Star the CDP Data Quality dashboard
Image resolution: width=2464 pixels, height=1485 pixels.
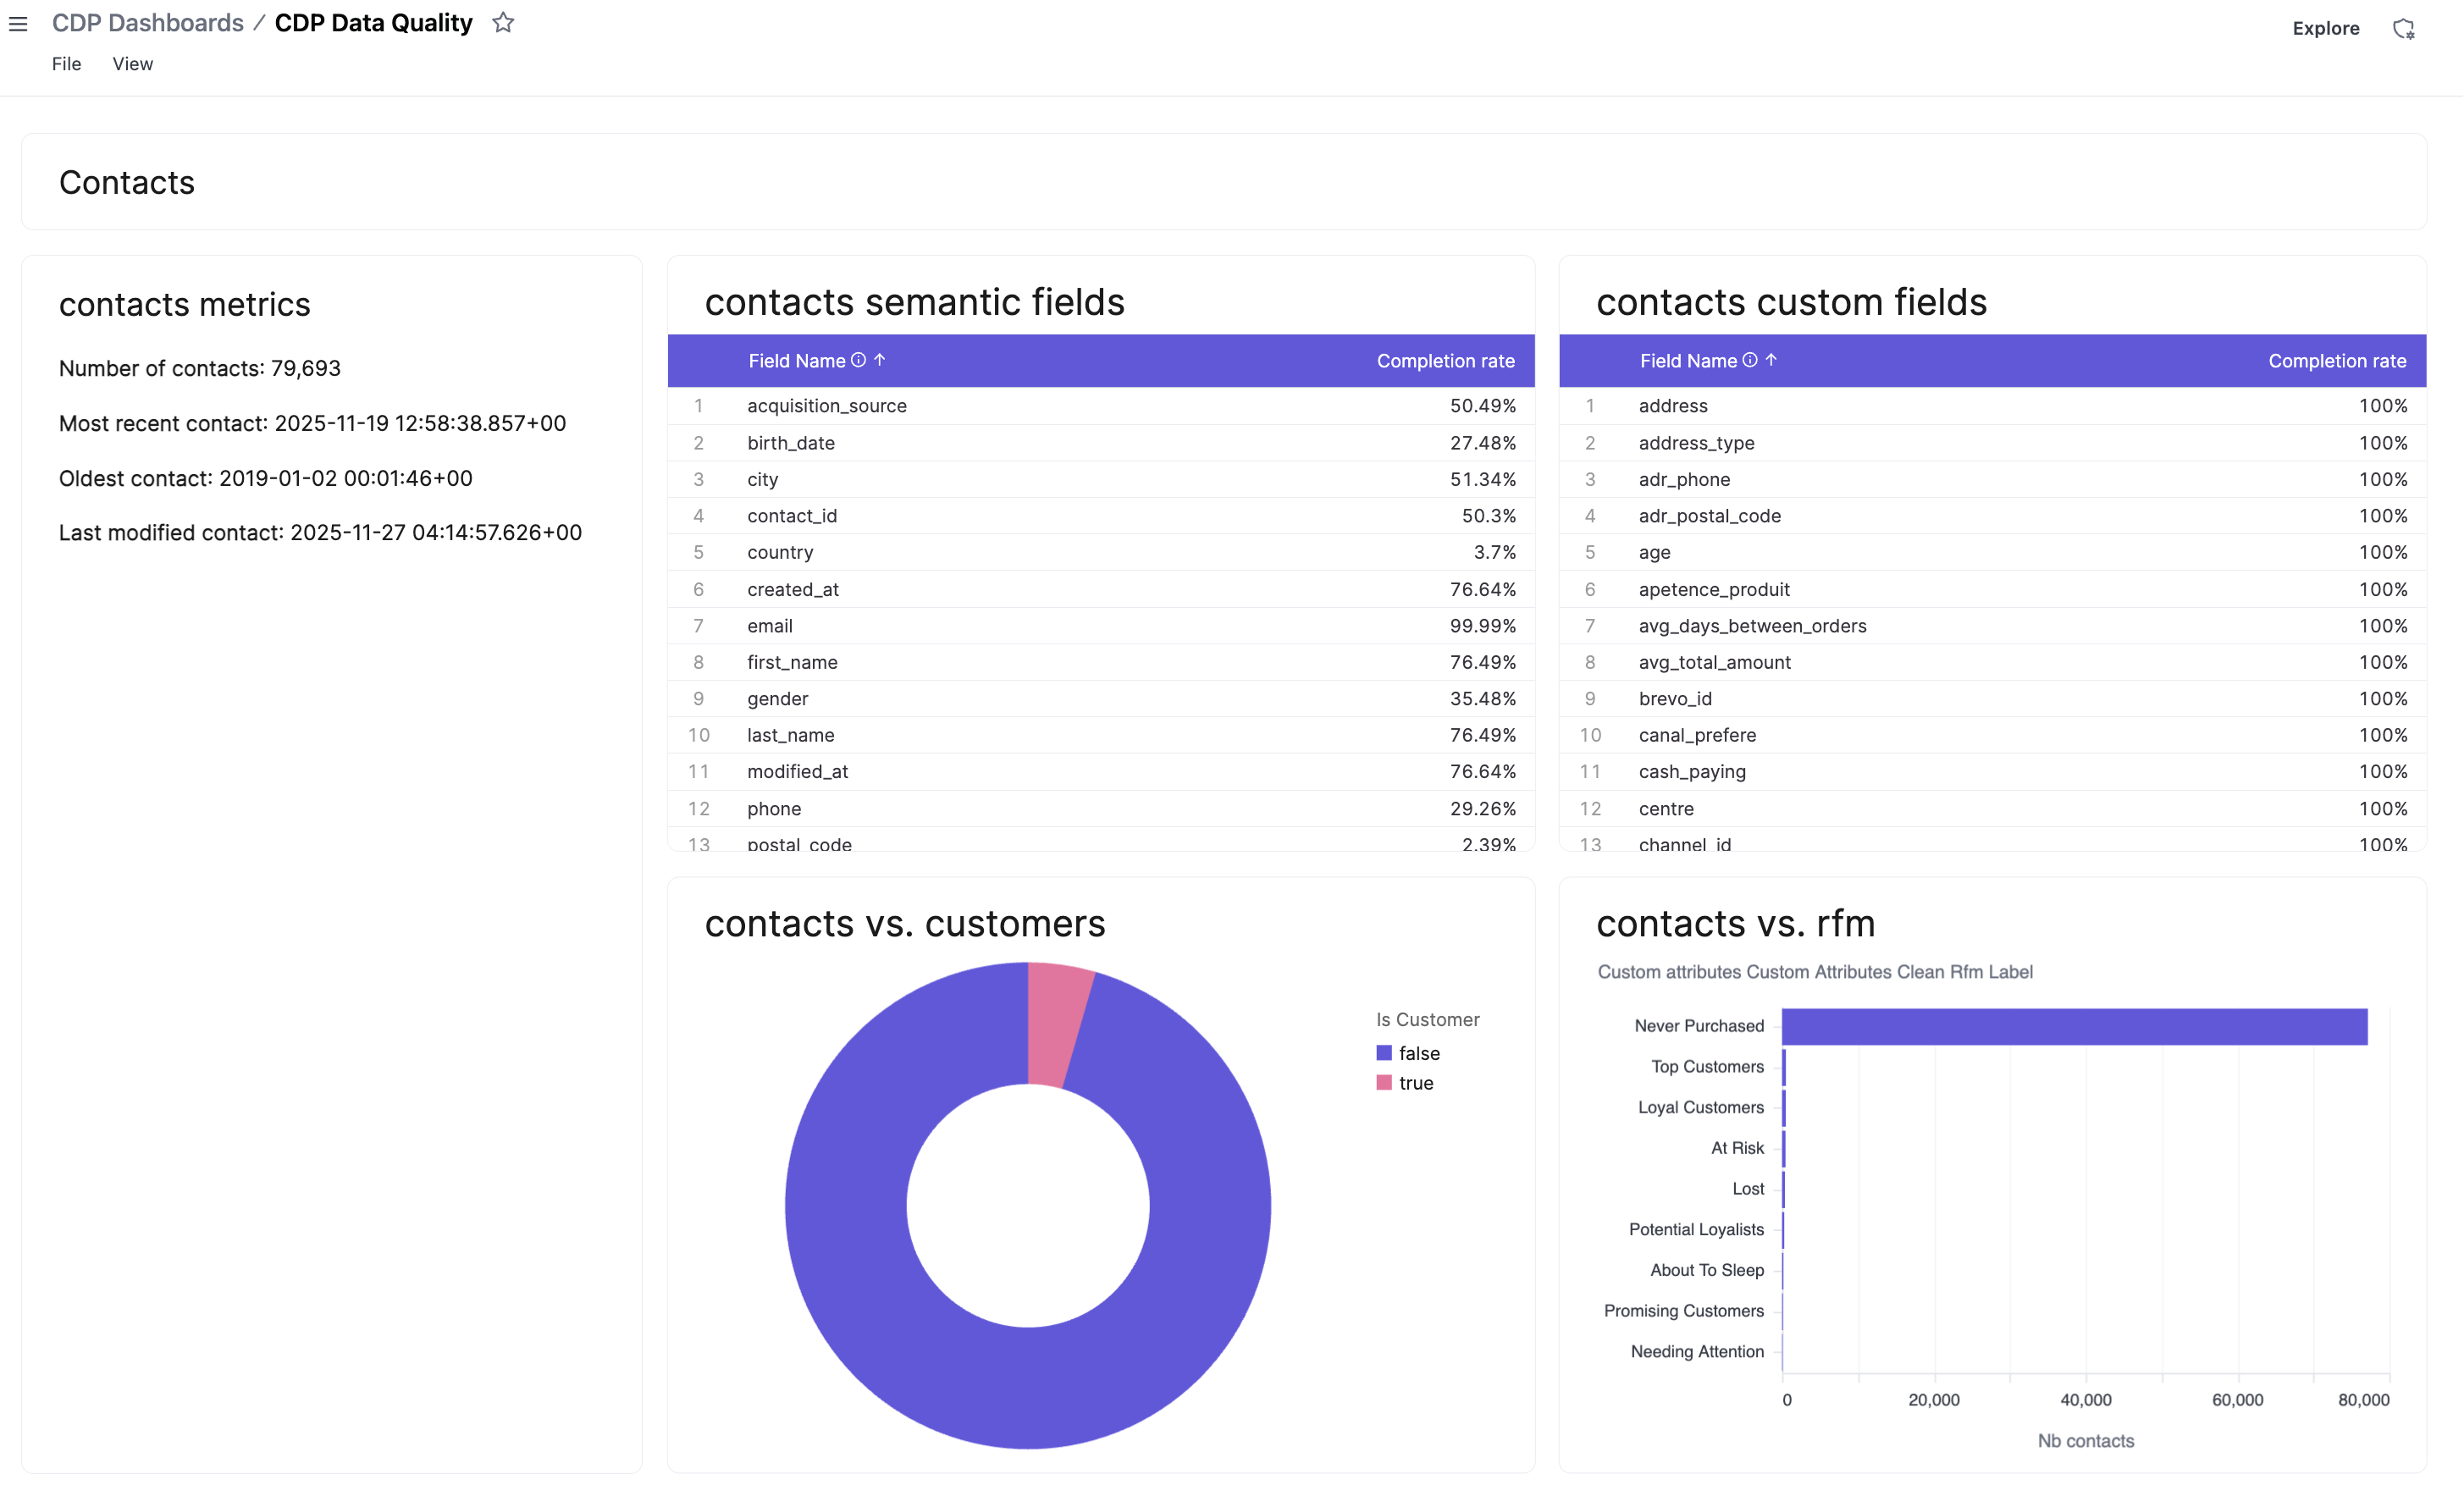coord(503,23)
